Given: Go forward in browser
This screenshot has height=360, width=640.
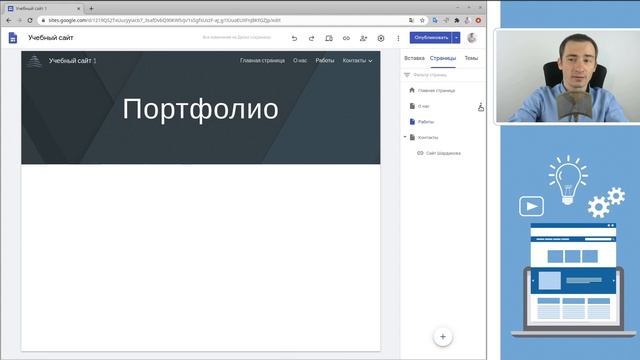Looking at the screenshot, I should click(x=19, y=20).
